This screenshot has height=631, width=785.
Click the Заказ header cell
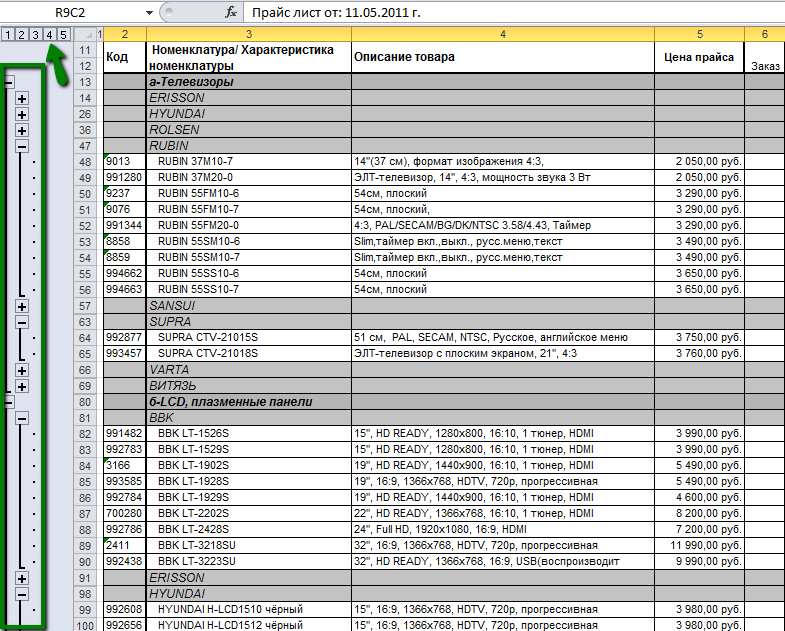point(764,57)
